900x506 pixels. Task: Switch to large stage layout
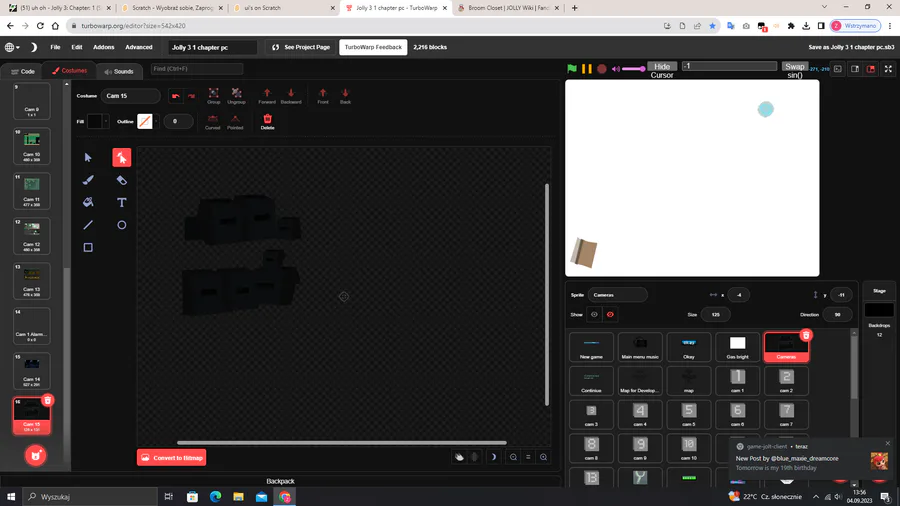[x=871, y=69]
